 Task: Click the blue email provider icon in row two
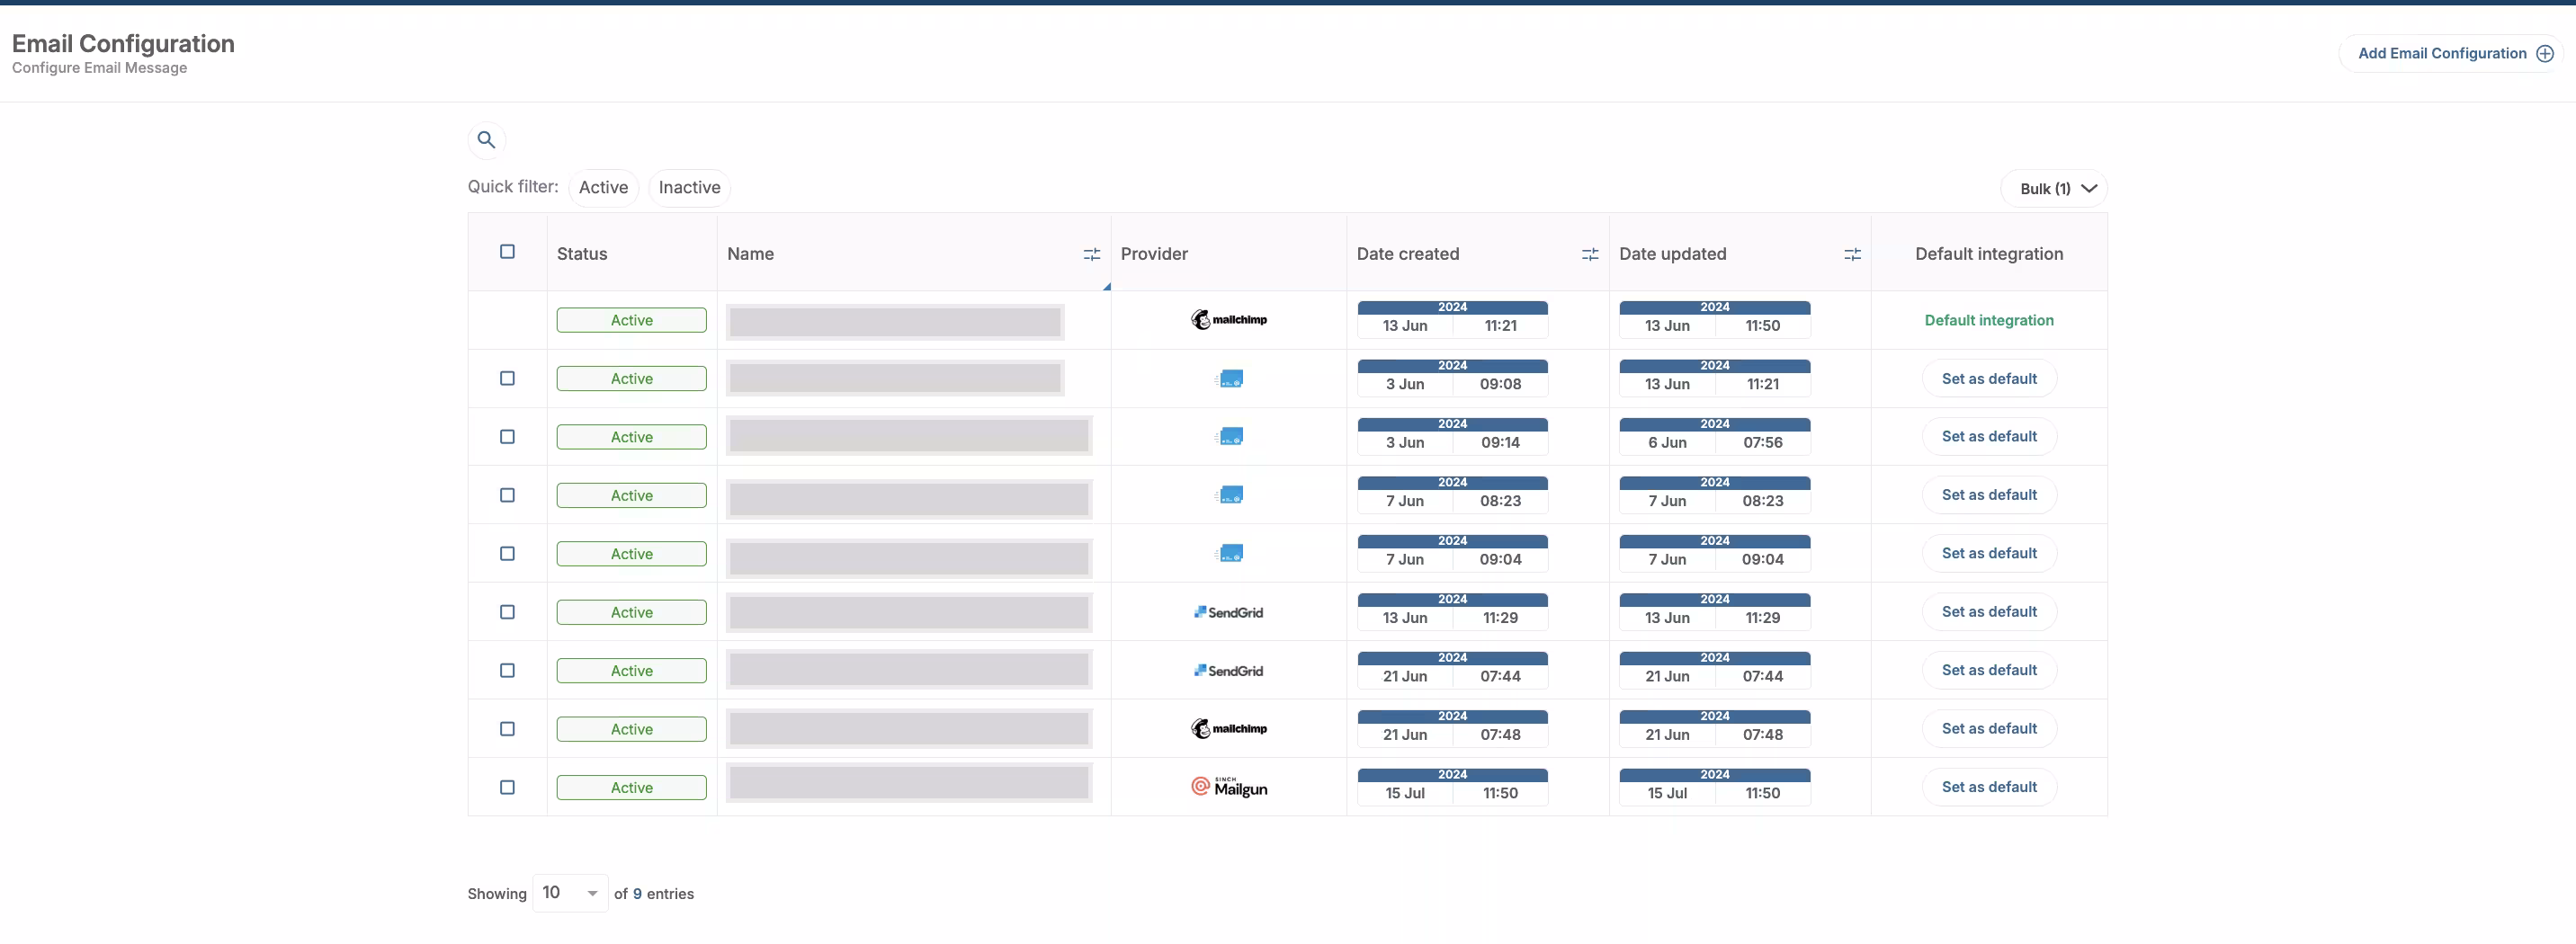pyautogui.click(x=1229, y=378)
